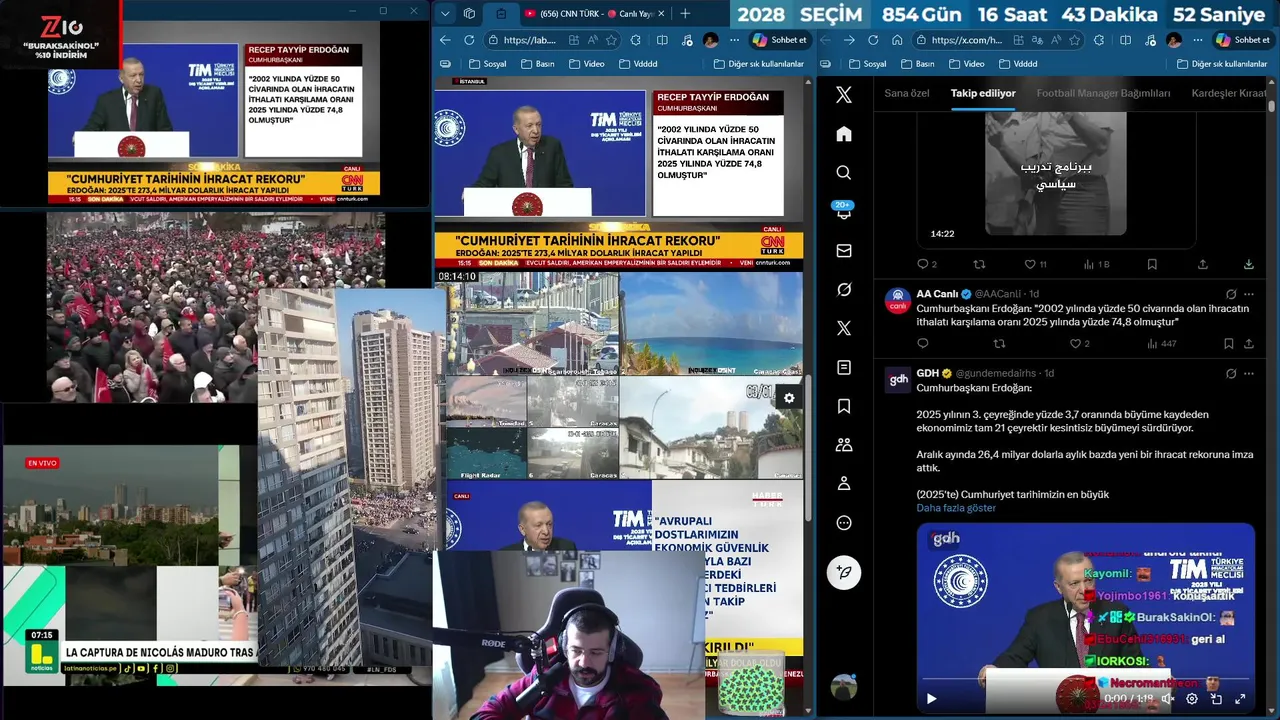Image resolution: width=1280 pixels, height=720 pixels.
Task: Expand Diğer sık kullanılanlar in left browser
Action: (757, 64)
